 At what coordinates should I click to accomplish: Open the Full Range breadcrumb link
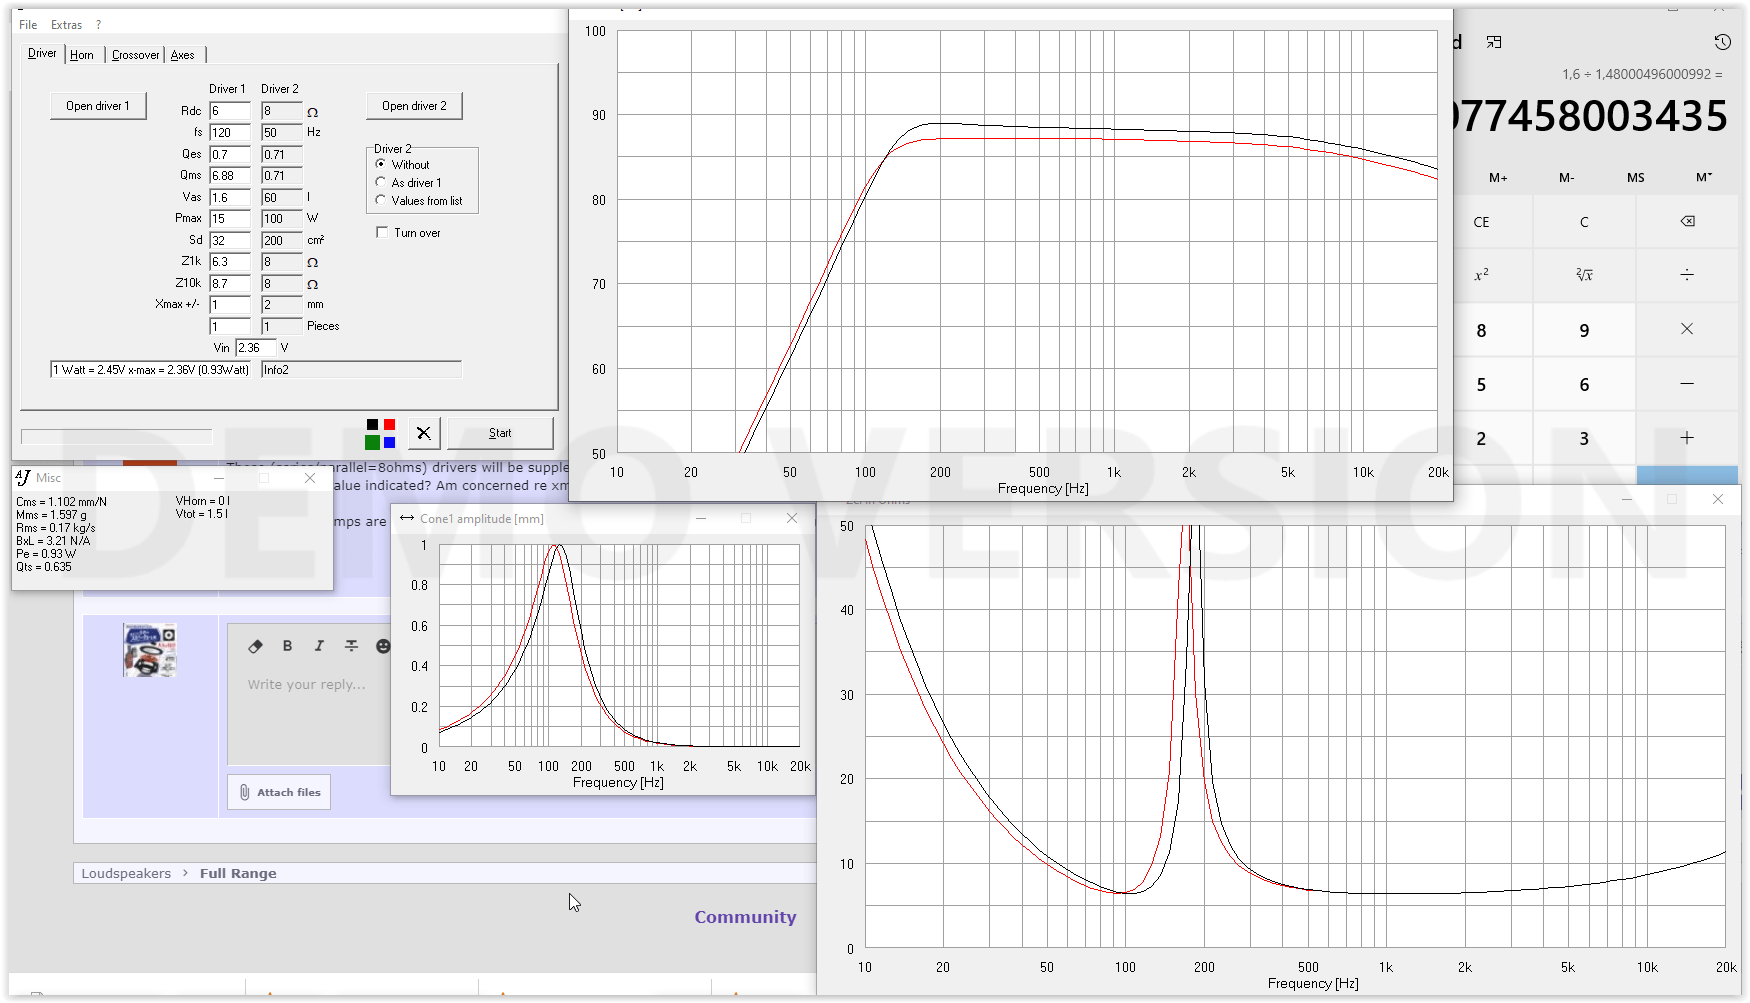(238, 873)
